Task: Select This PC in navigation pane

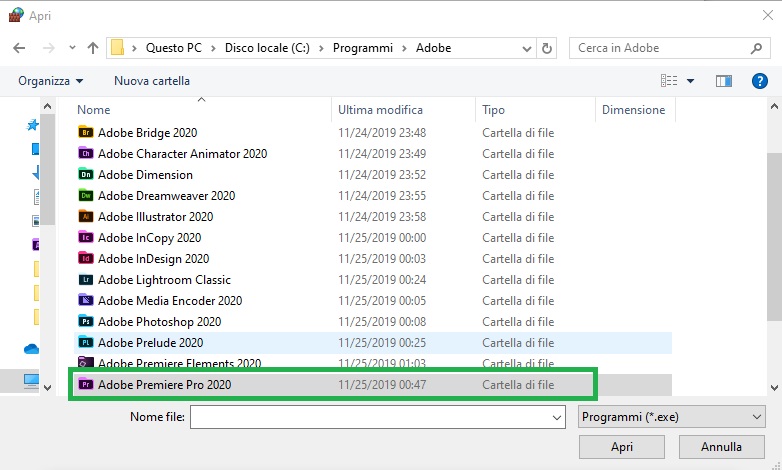Action: 31,381
